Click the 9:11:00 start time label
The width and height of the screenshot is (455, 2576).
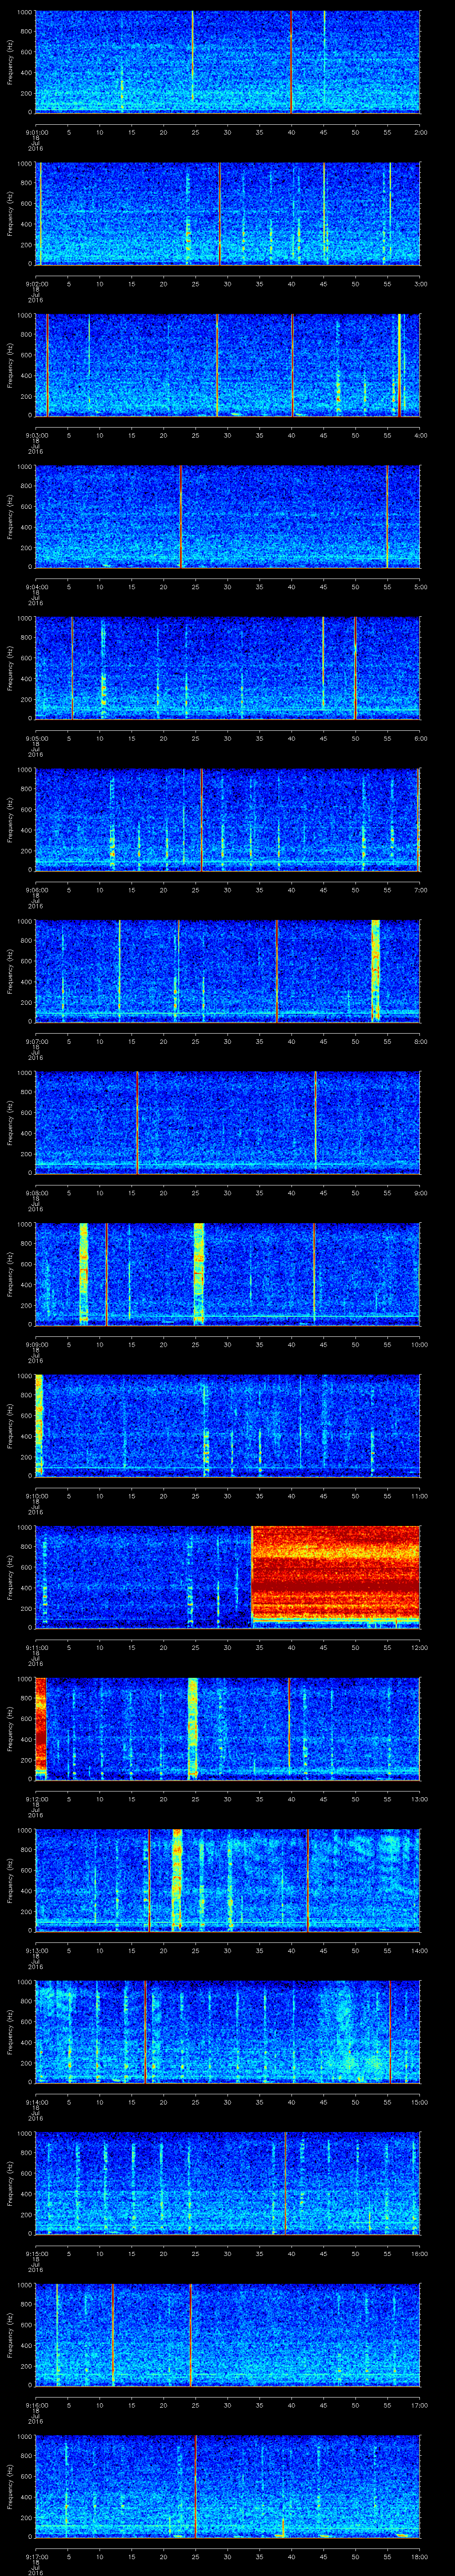click(36, 1647)
